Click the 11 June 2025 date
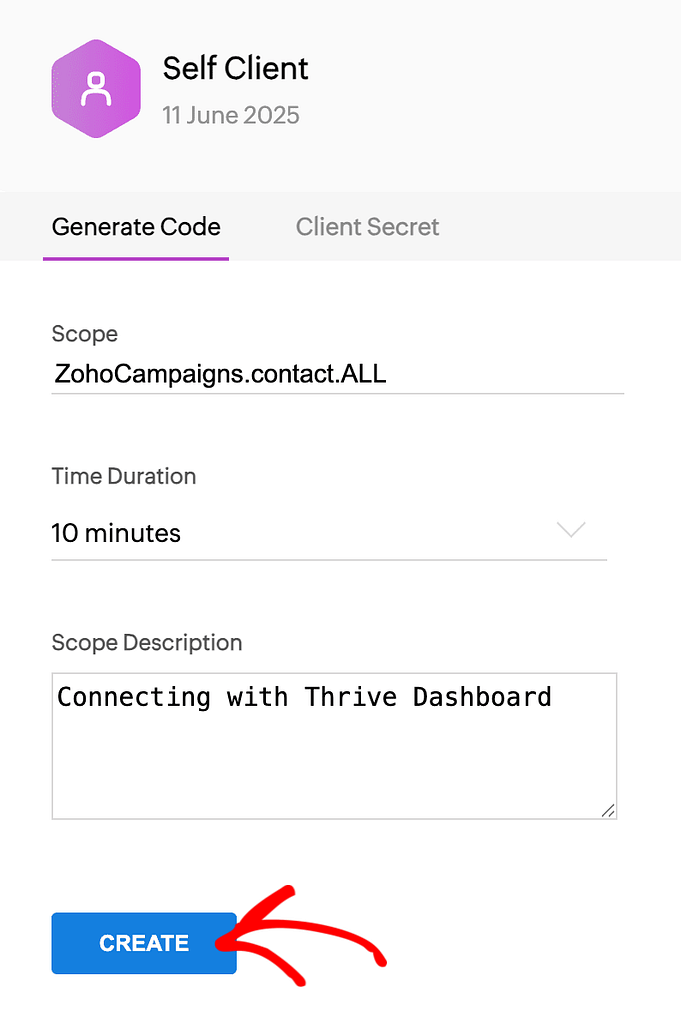The width and height of the screenshot is (681, 1024). click(x=230, y=115)
